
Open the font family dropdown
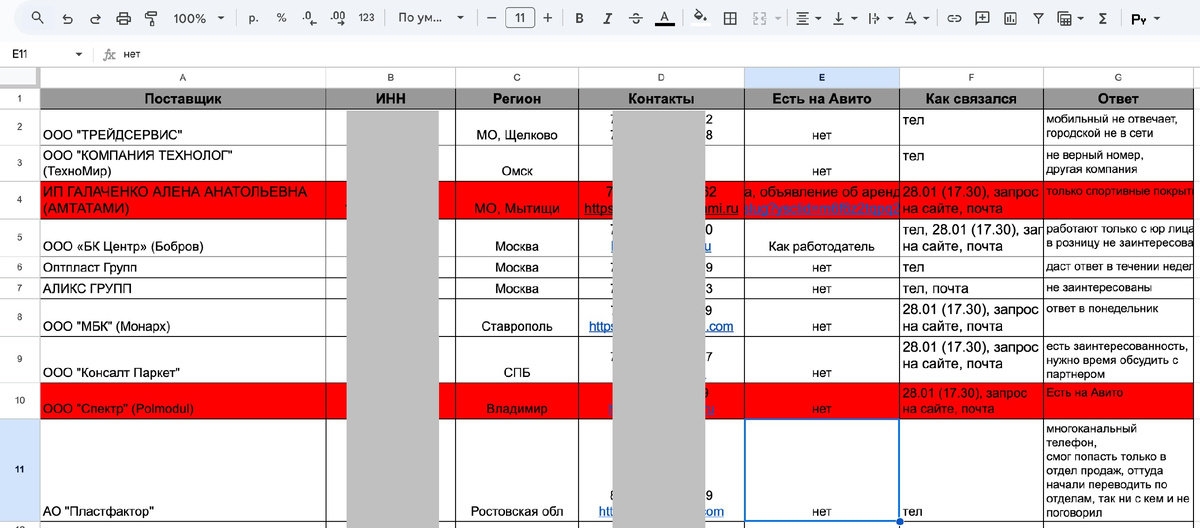430,18
